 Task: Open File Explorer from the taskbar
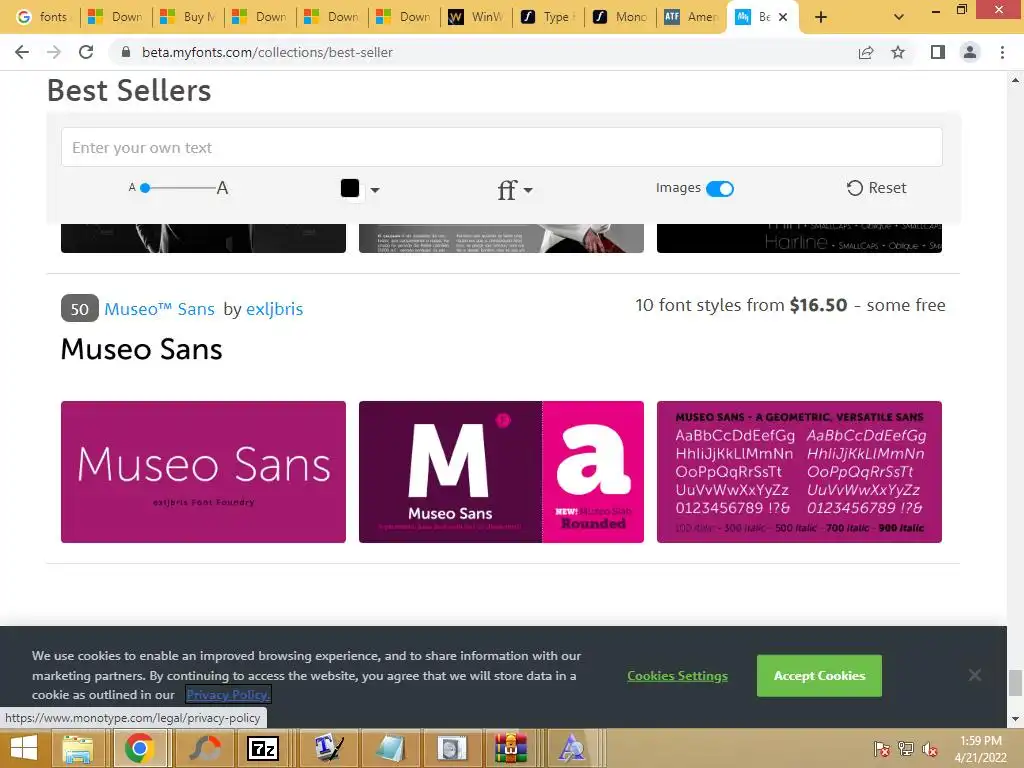78,748
